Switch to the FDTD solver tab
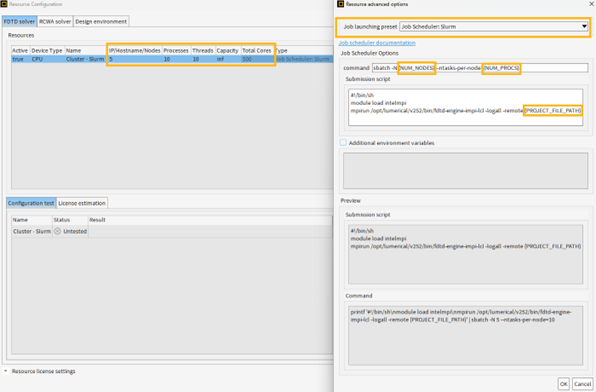This screenshot has width=596, height=392. click(19, 22)
